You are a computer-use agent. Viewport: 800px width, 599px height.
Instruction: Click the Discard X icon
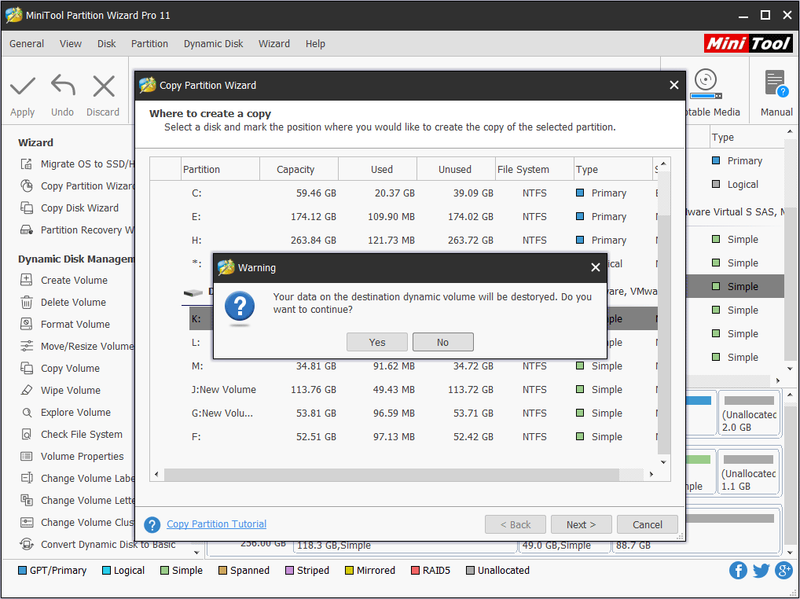point(104,86)
